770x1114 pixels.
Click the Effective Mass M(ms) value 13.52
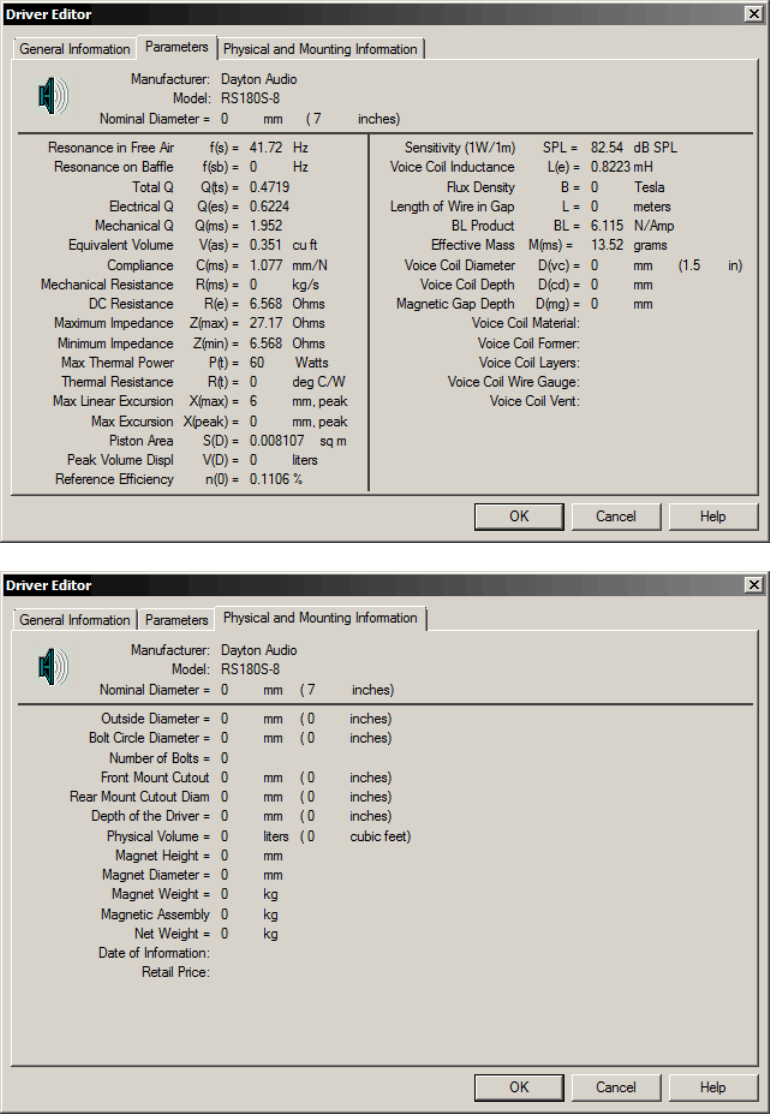(607, 245)
